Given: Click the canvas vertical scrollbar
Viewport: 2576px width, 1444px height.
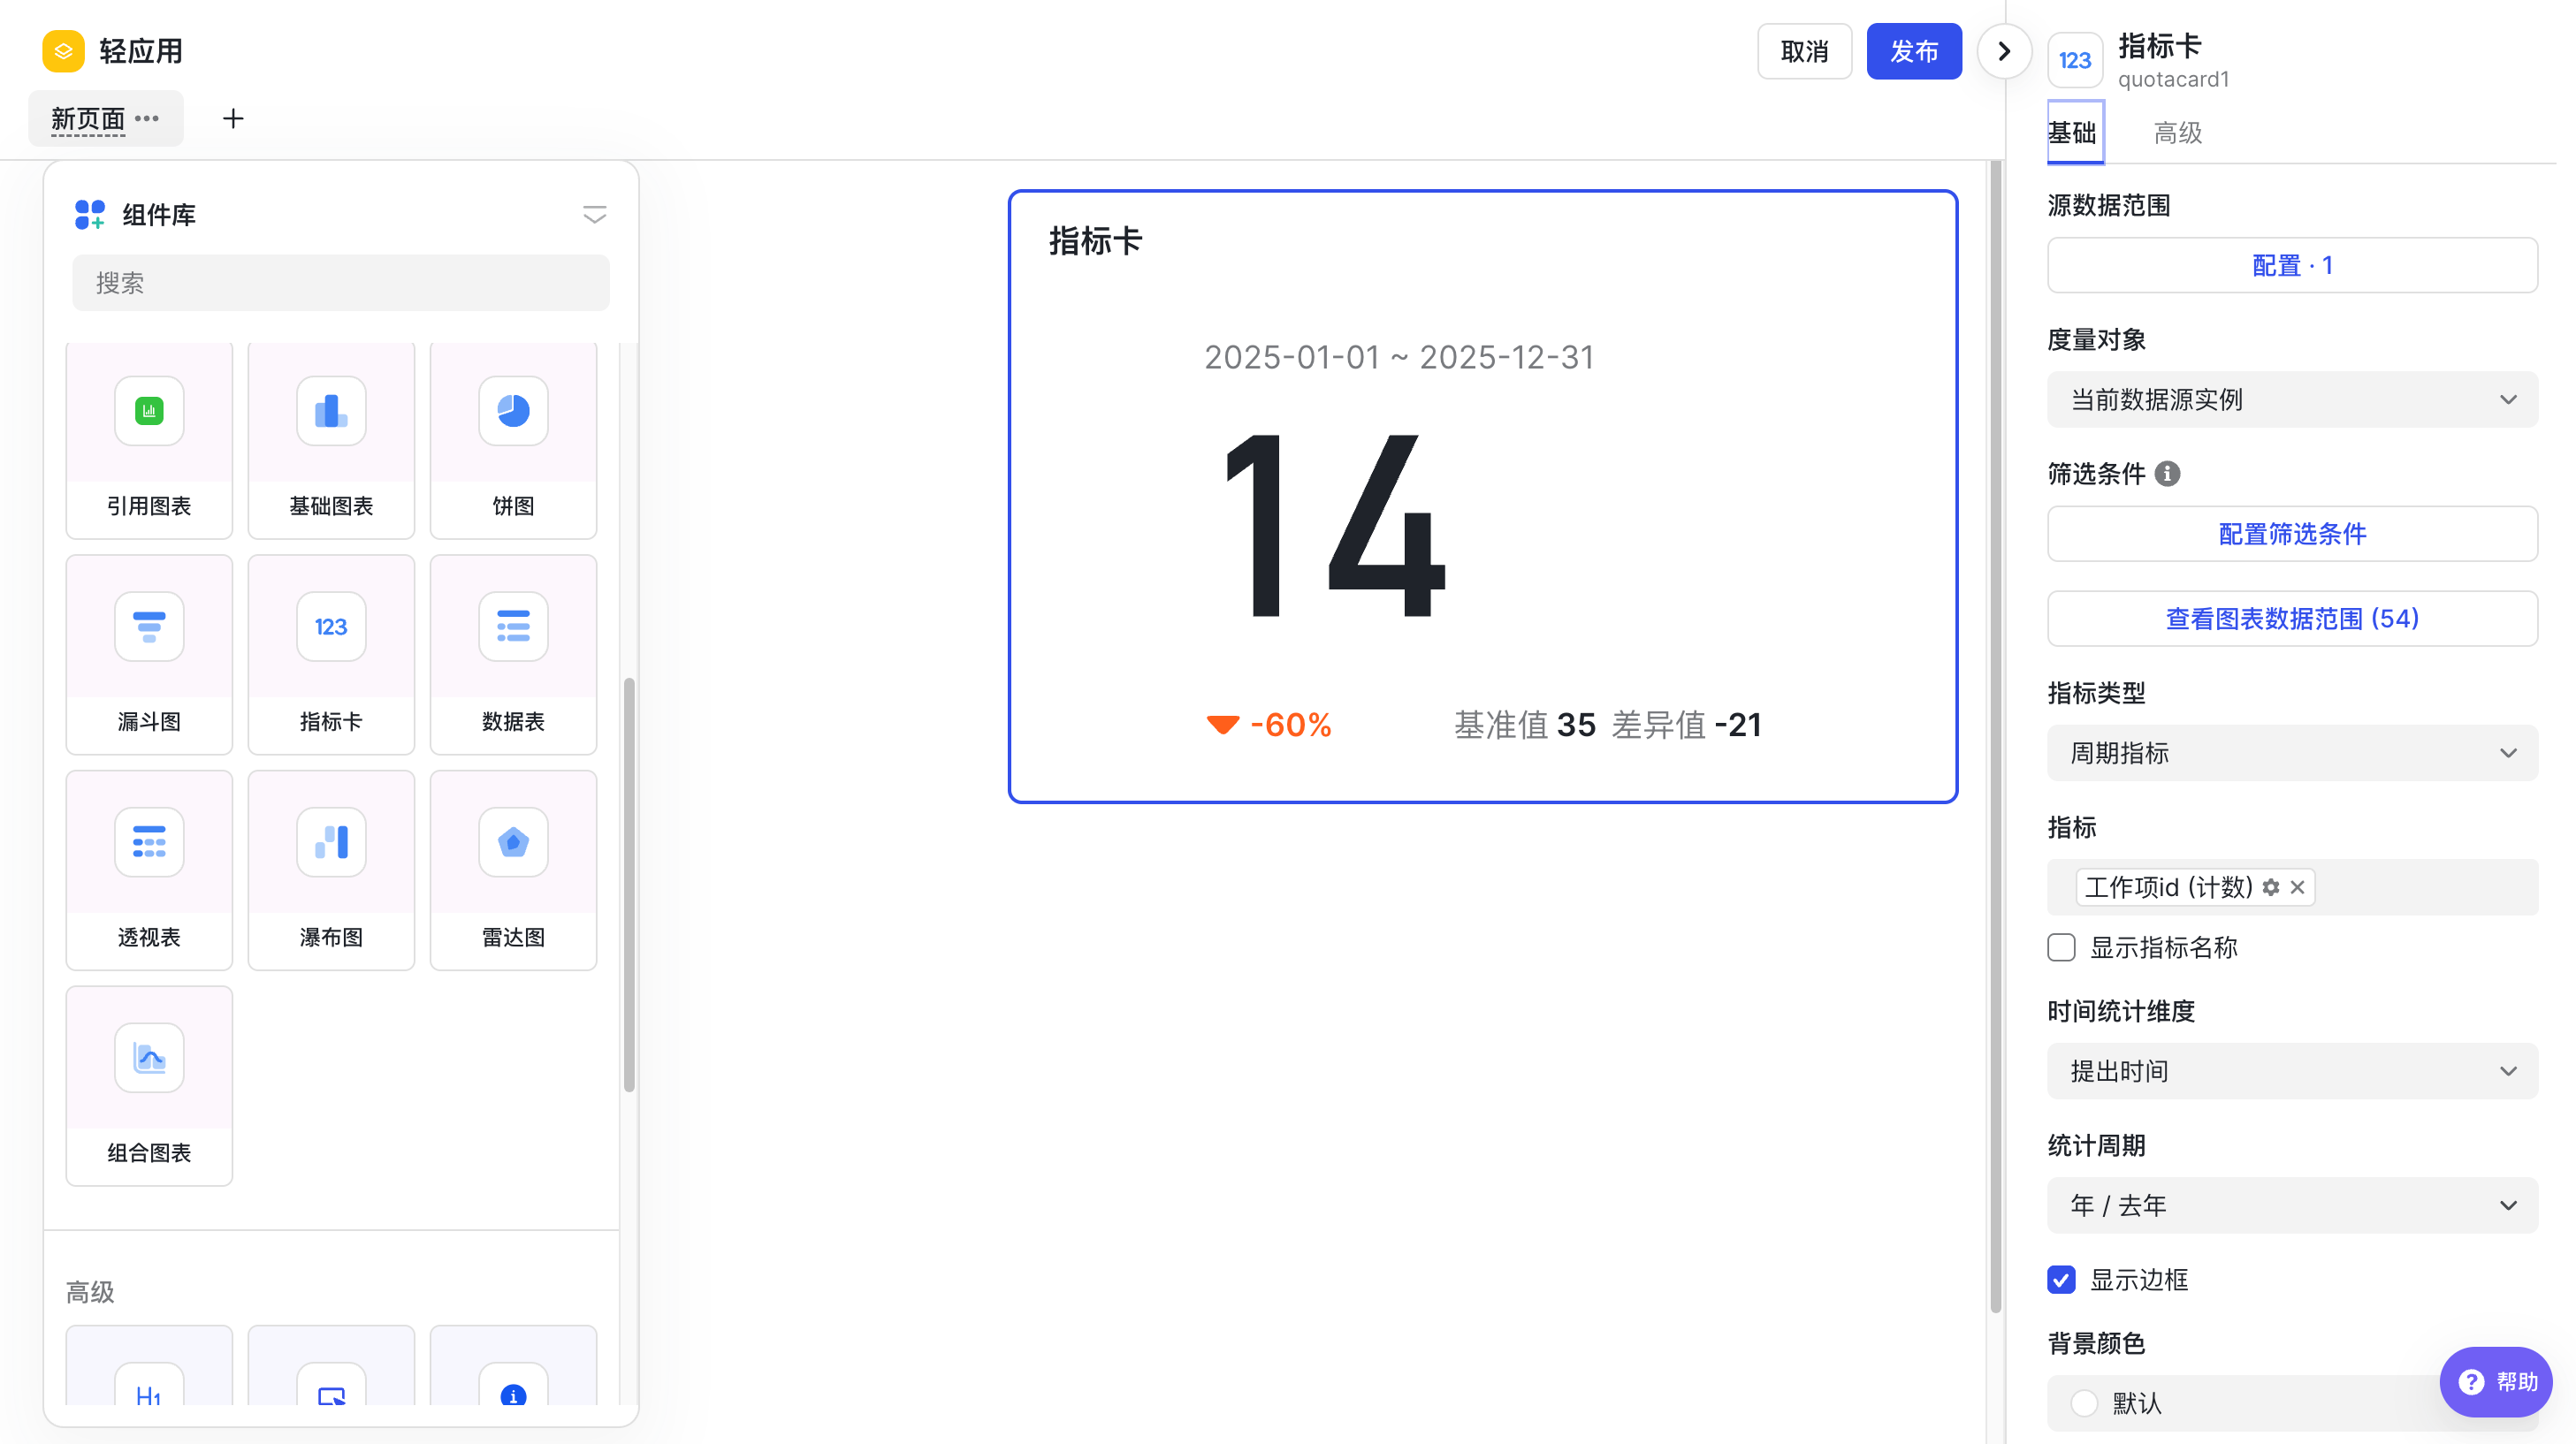Looking at the screenshot, I should click(1995, 735).
